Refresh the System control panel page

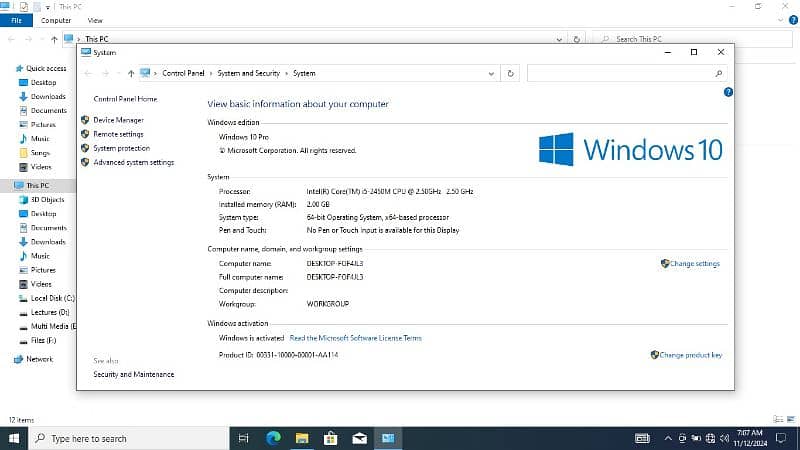[x=511, y=73]
